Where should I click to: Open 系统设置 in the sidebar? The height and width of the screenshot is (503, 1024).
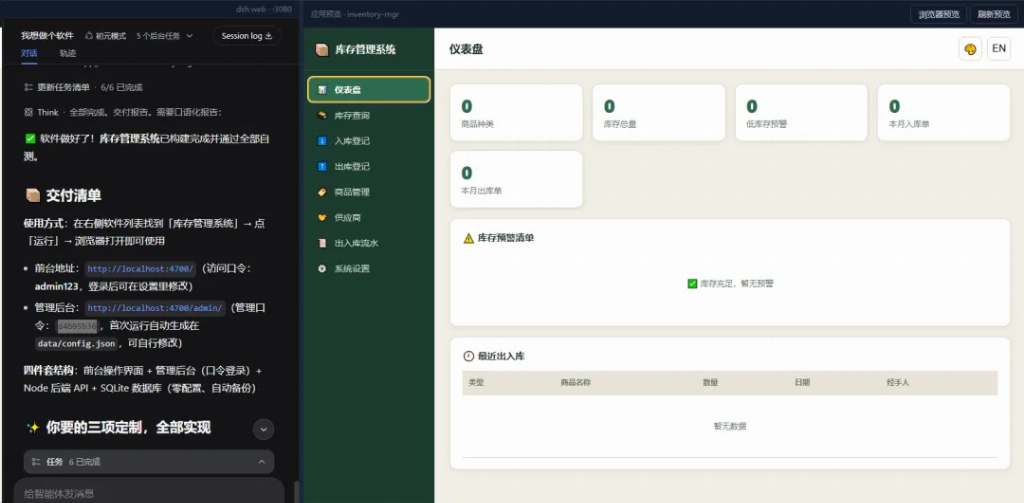(368, 268)
